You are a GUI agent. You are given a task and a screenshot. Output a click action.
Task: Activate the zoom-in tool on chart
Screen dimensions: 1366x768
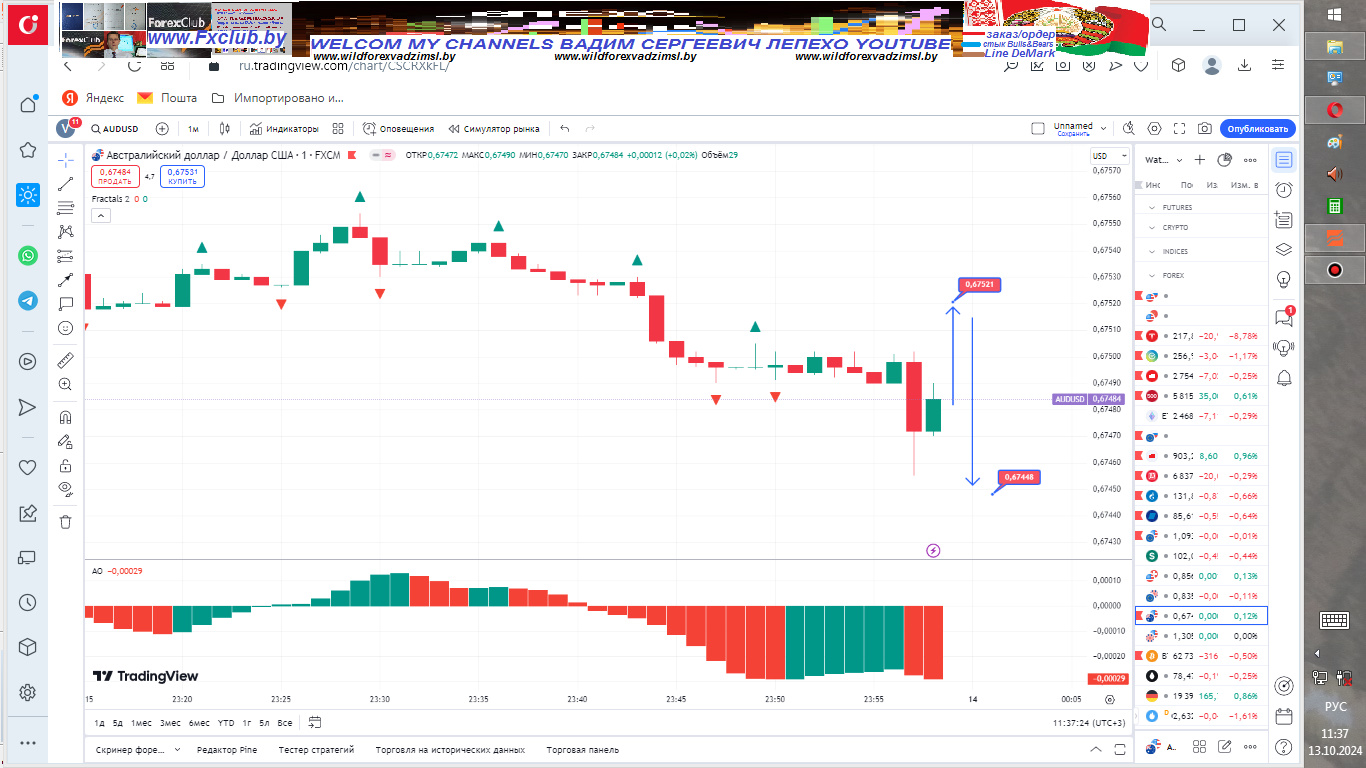(x=66, y=384)
